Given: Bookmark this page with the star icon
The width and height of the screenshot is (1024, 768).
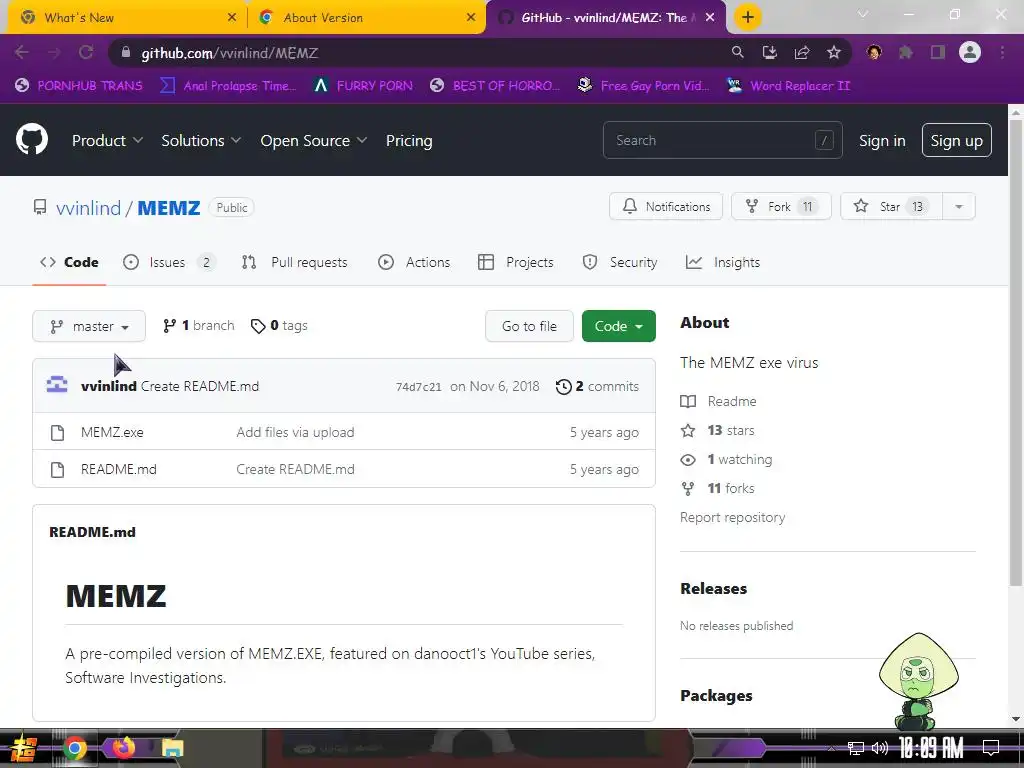Looking at the screenshot, I should click(834, 52).
